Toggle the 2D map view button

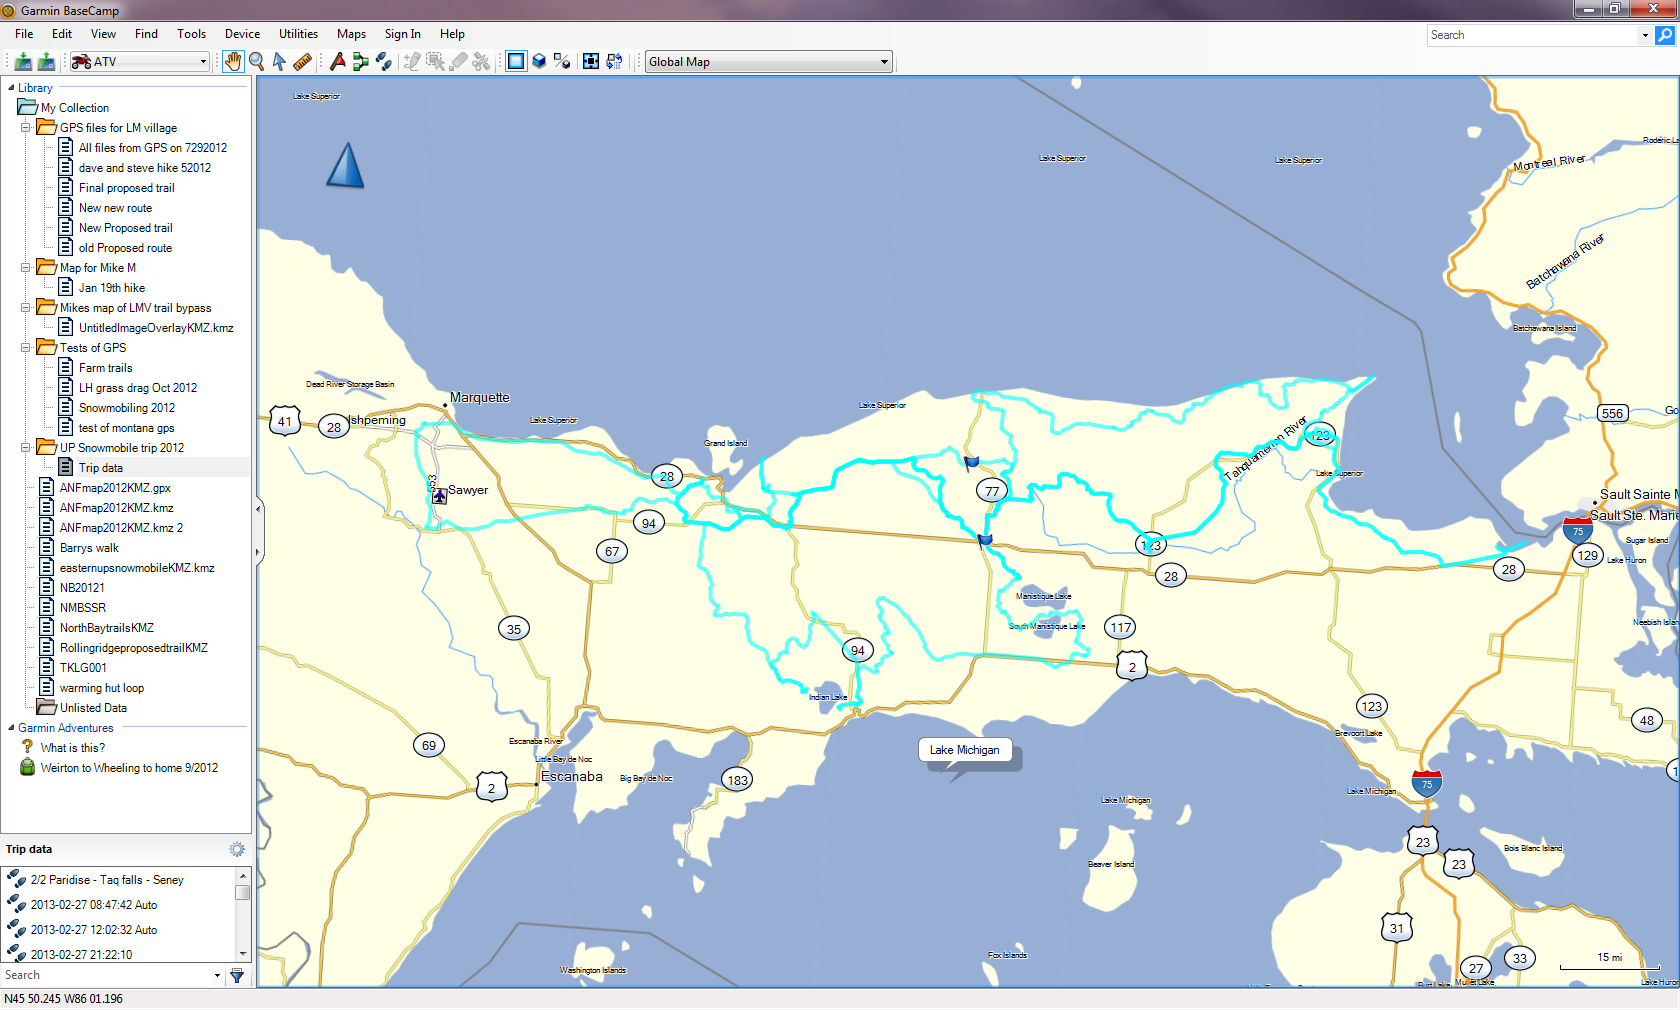(516, 62)
